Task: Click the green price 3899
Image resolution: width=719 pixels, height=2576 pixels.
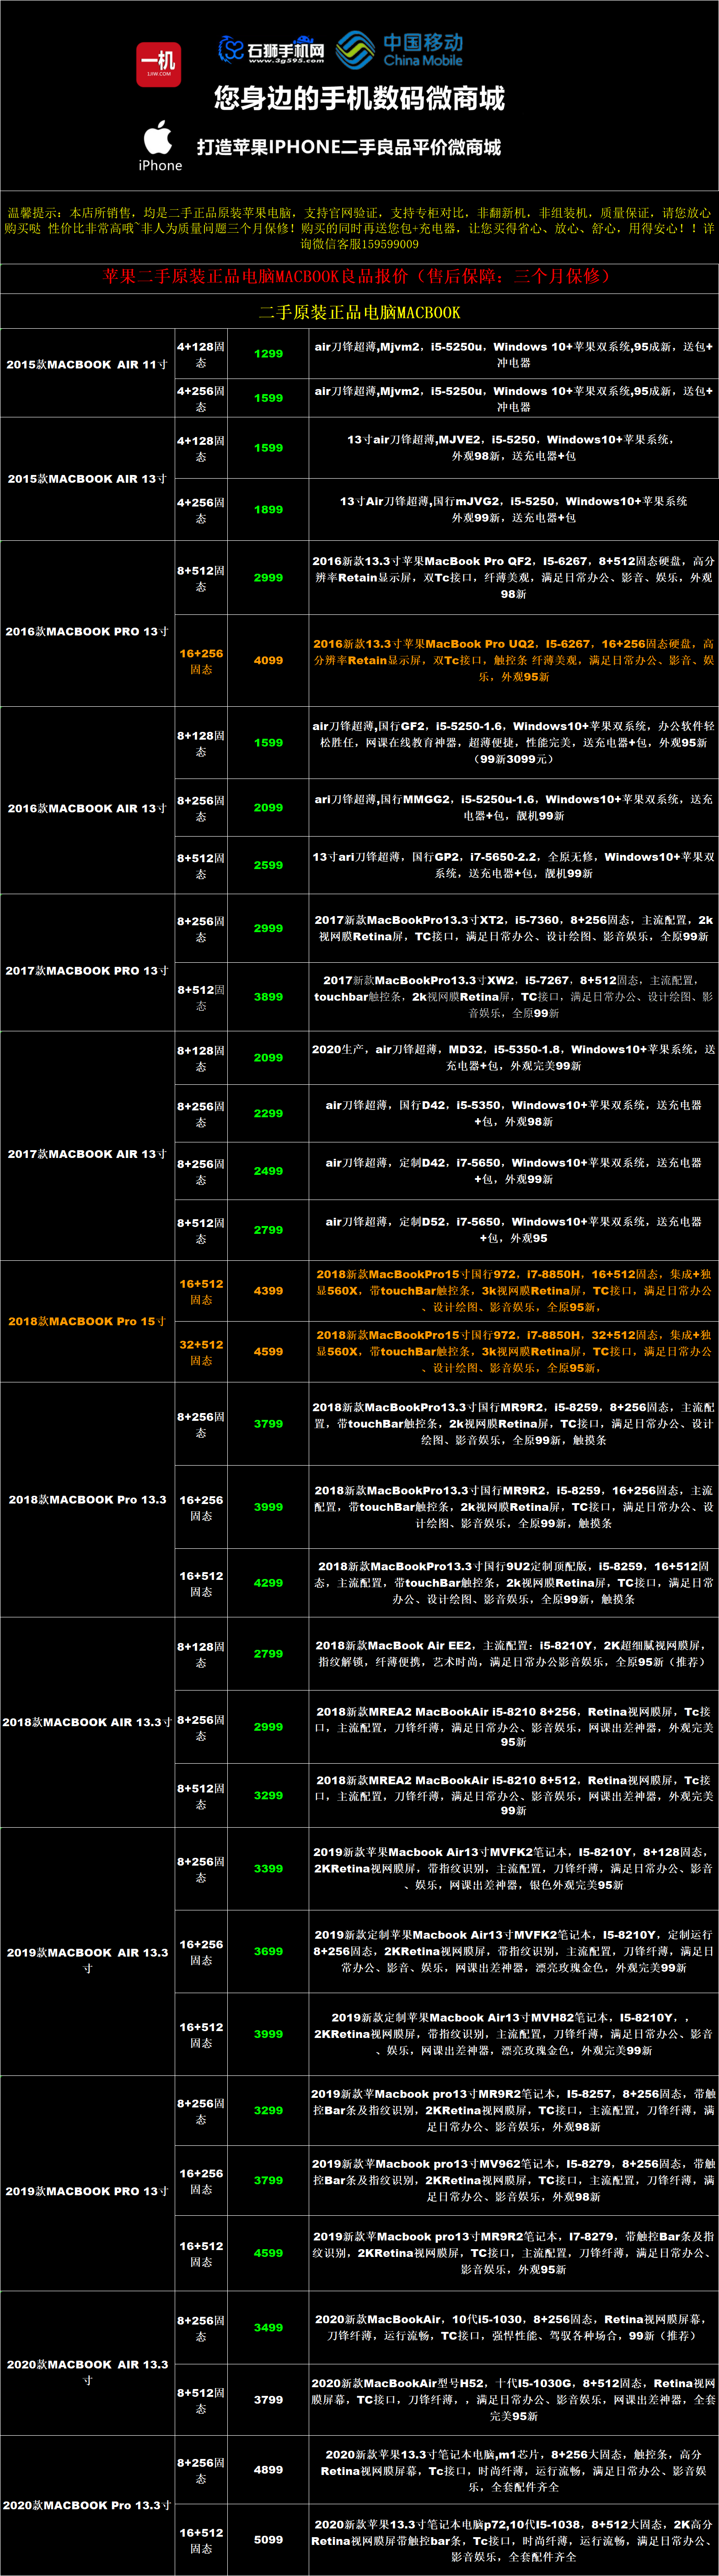Action: pos(268,997)
